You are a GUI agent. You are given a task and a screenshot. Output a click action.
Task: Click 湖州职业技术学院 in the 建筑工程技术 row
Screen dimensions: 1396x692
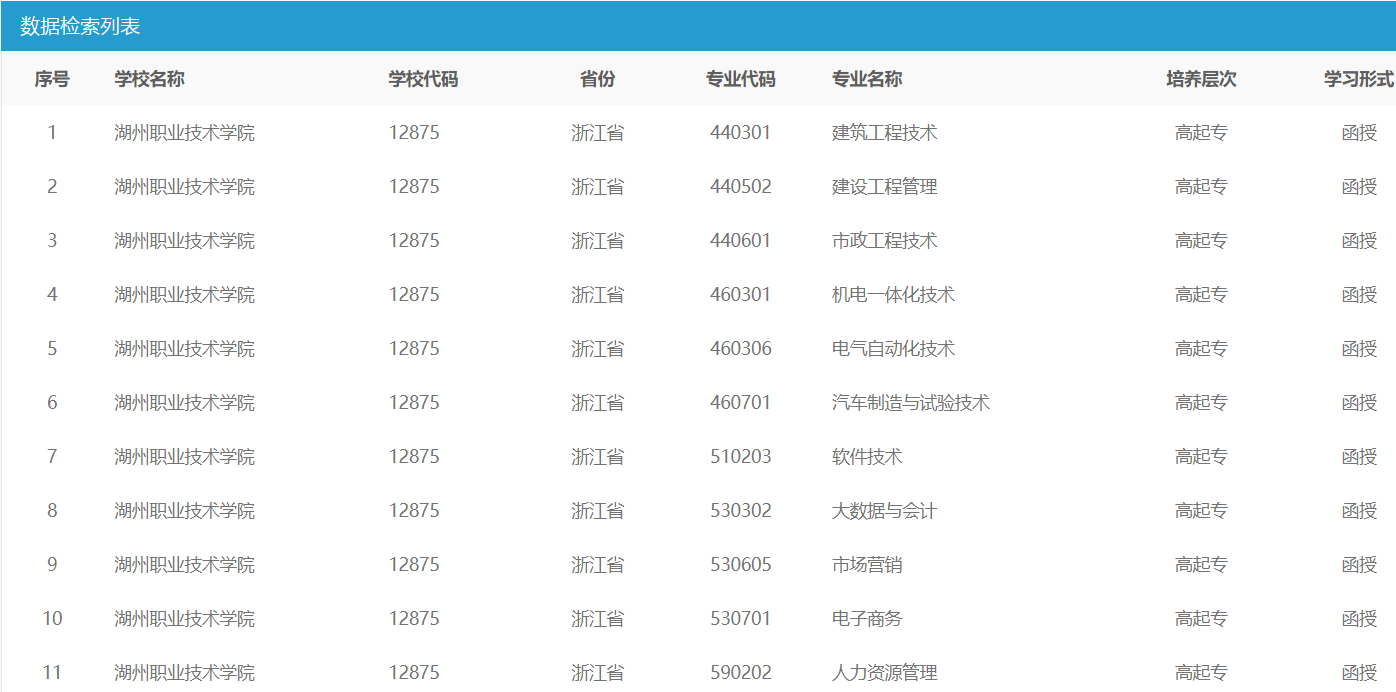[x=184, y=133]
